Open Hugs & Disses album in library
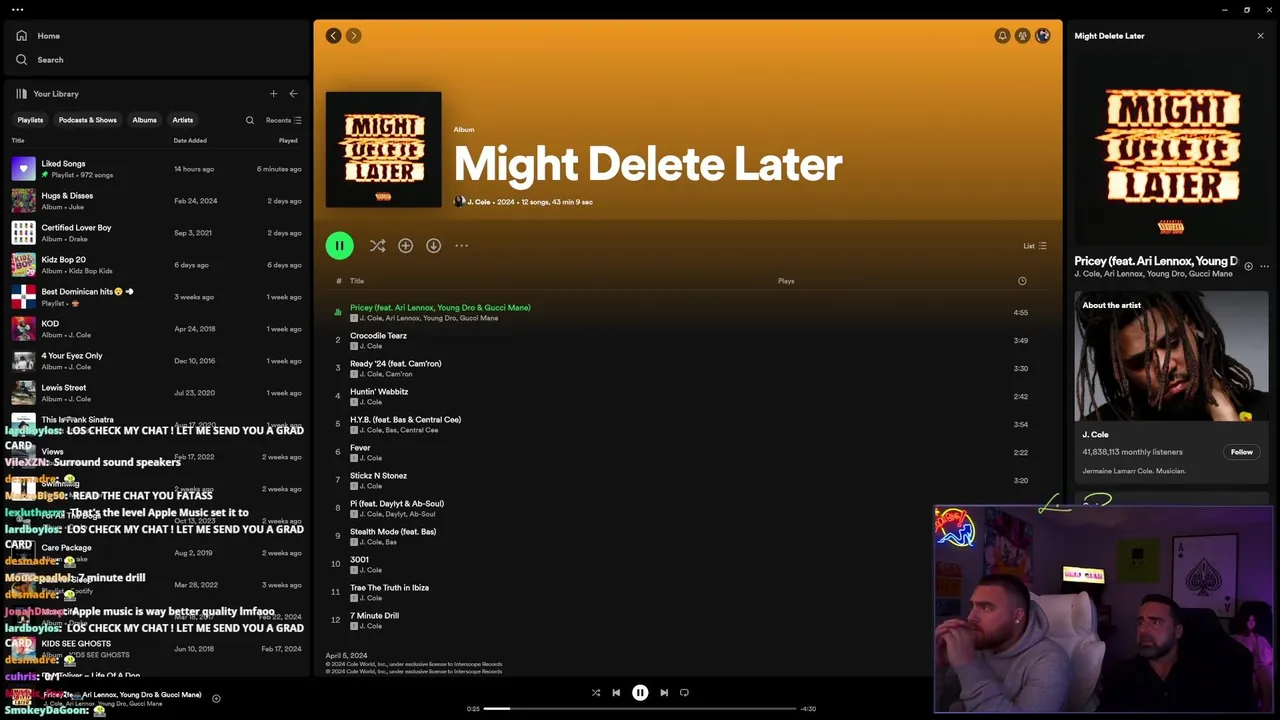Screen dimensions: 1280x720 [x=156, y=201]
